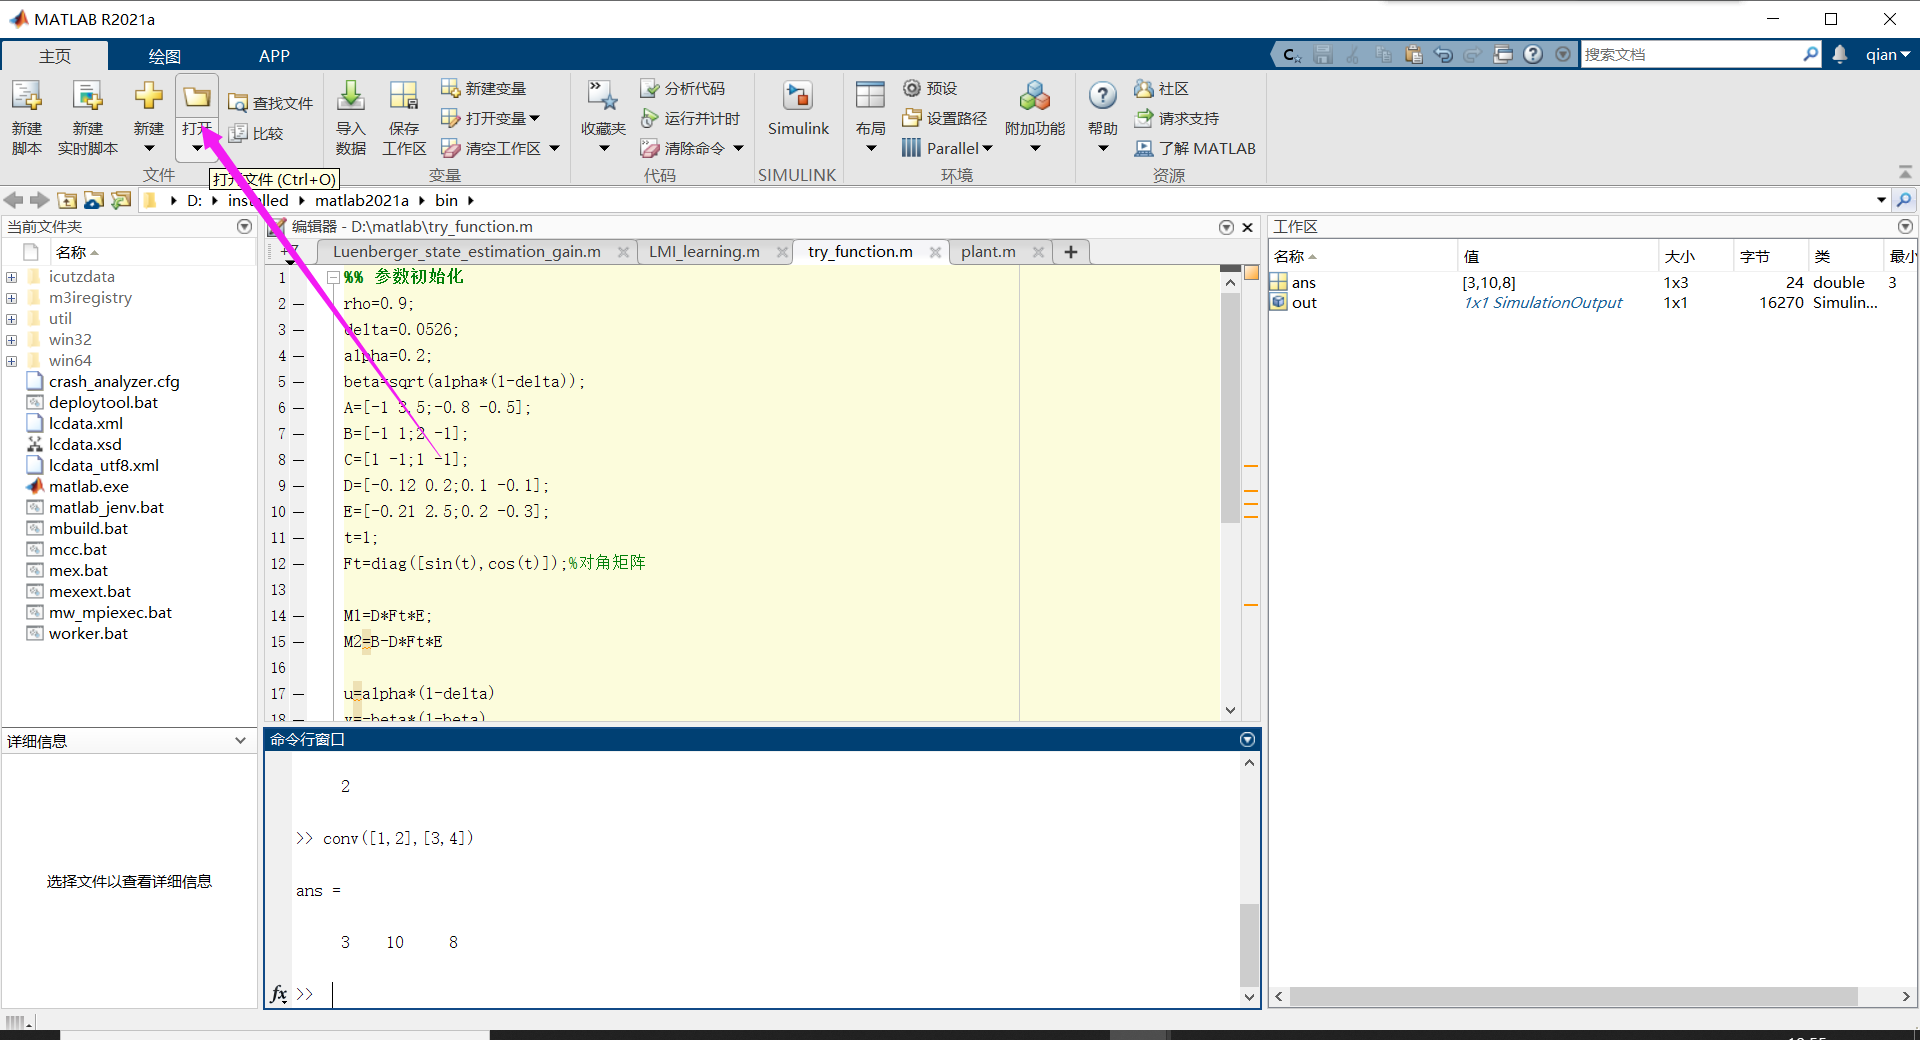Screen dimensions: 1920x1040
Task: Launch Simulink from the toolstrip
Action: pos(798,108)
